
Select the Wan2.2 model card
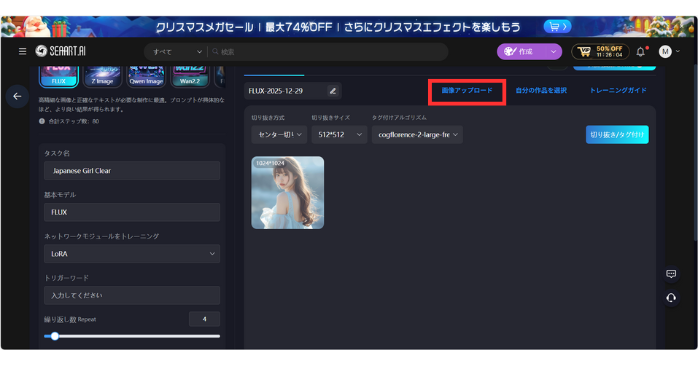[190, 76]
